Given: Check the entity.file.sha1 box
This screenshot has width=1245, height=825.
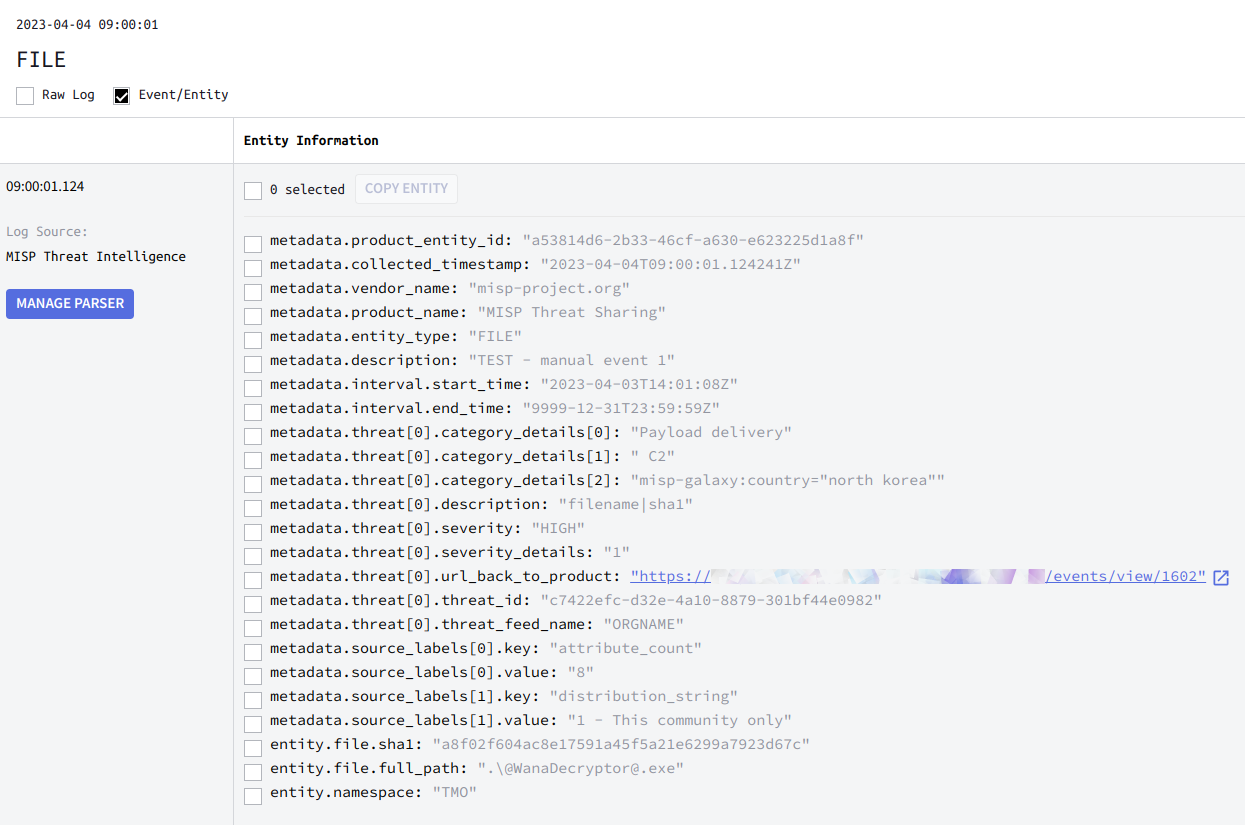Looking at the screenshot, I should [x=253, y=748].
